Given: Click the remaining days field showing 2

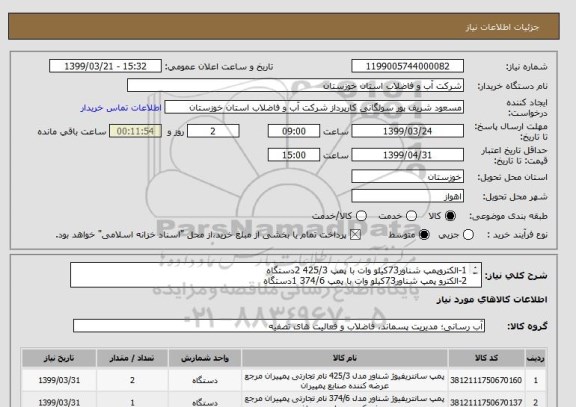Looking at the screenshot, I should 213,131.
